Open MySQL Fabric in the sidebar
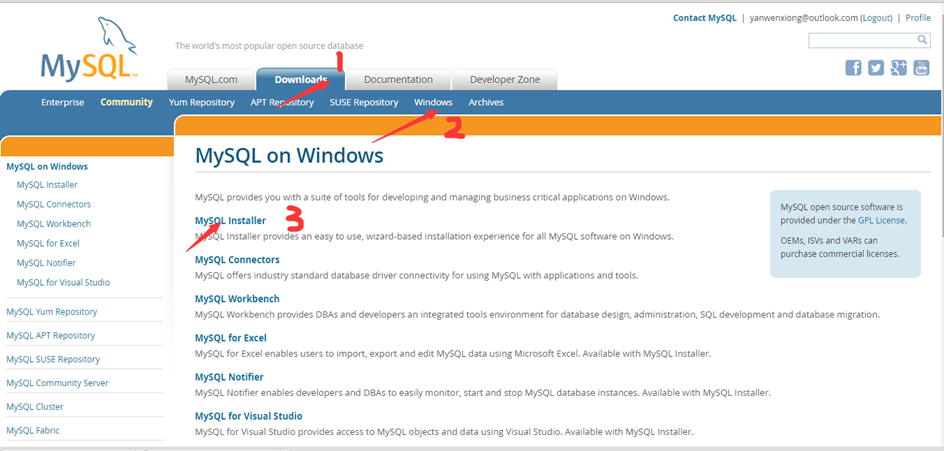This screenshot has width=944, height=451. pos(33,431)
